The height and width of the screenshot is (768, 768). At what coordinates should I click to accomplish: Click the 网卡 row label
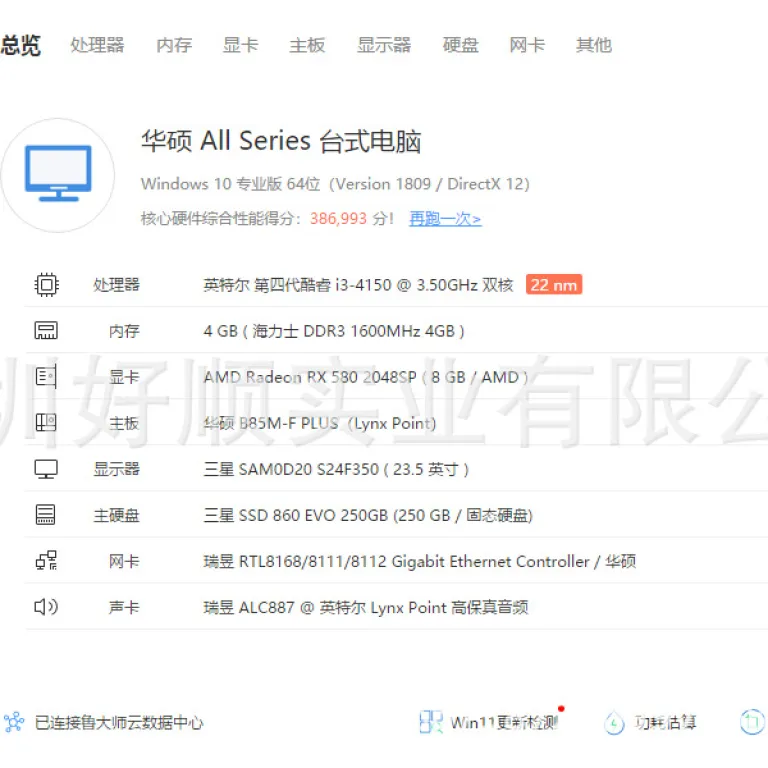pyautogui.click(x=124, y=561)
